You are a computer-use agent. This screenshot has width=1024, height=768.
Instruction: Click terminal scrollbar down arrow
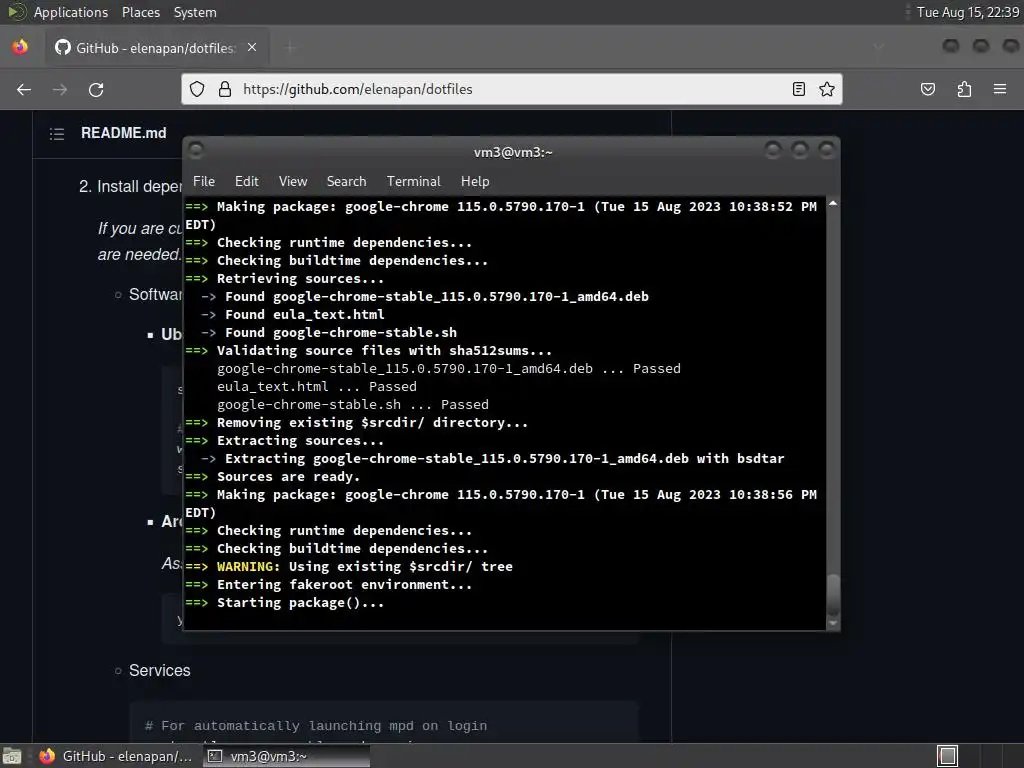click(x=833, y=623)
